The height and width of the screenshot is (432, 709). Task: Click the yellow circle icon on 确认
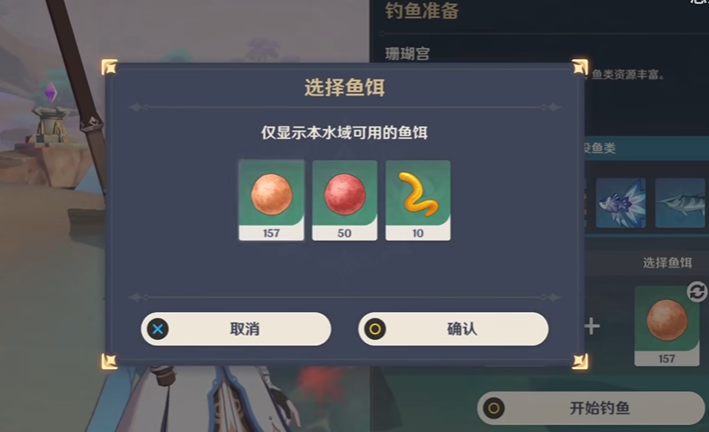point(375,329)
